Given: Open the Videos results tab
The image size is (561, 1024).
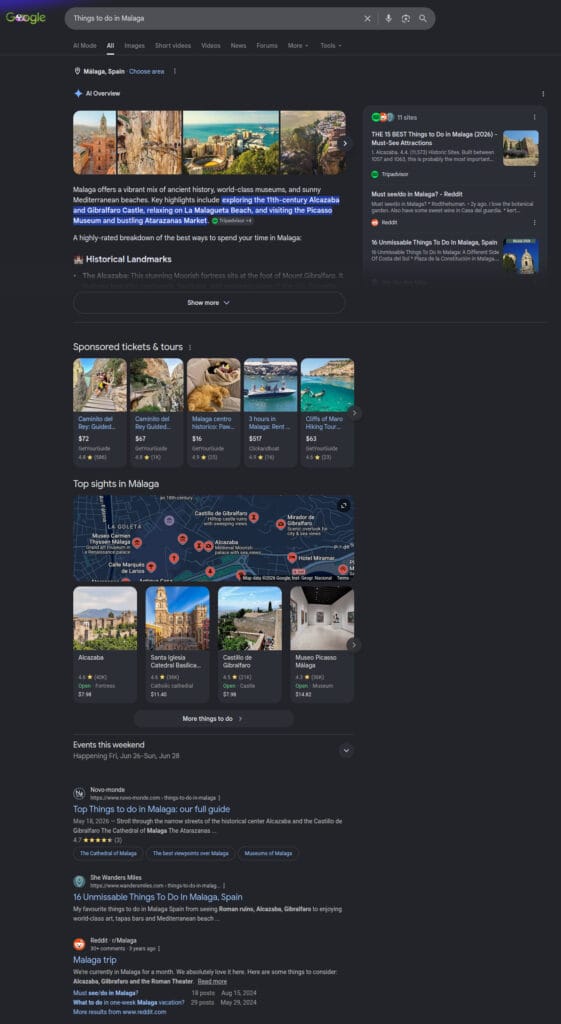Looking at the screenshot, I should coord(210,46).
